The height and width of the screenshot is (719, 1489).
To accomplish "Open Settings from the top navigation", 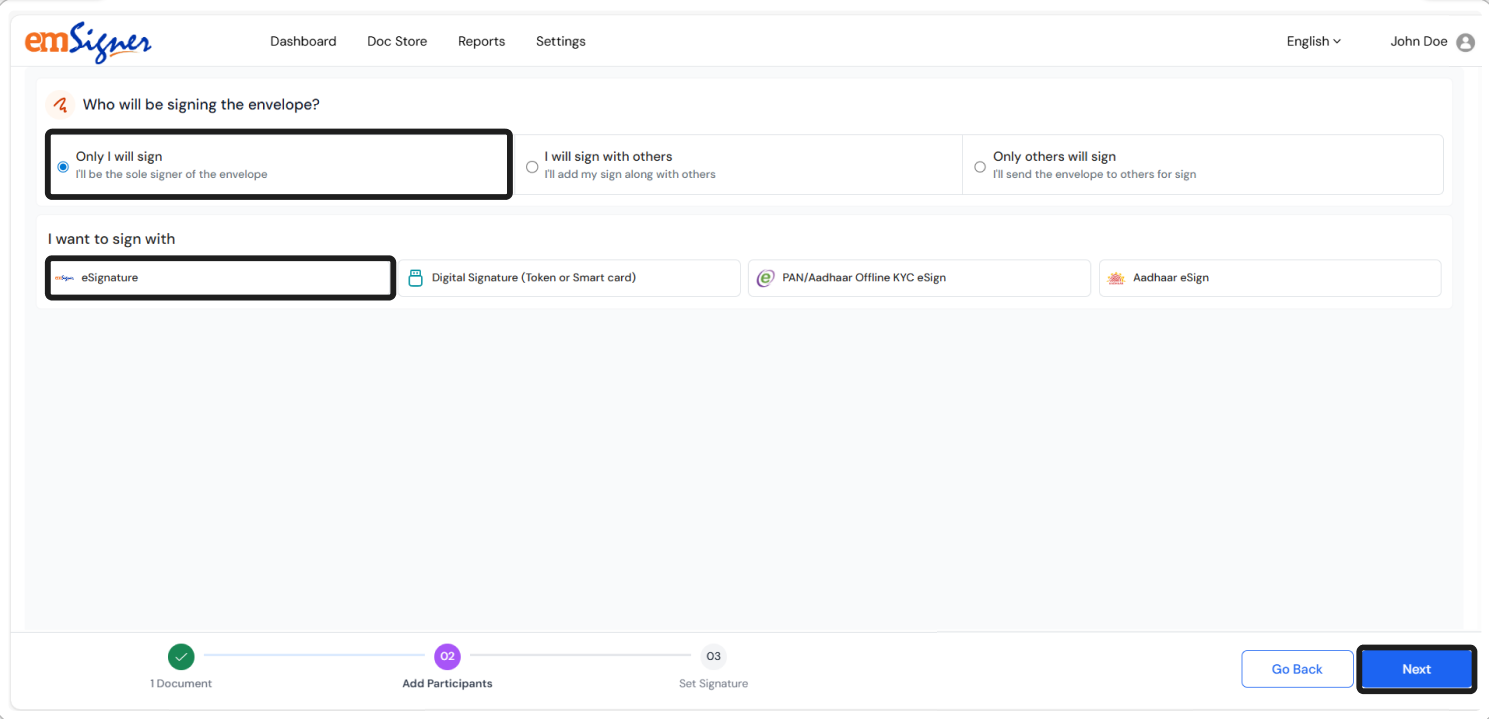I will 560,42.
